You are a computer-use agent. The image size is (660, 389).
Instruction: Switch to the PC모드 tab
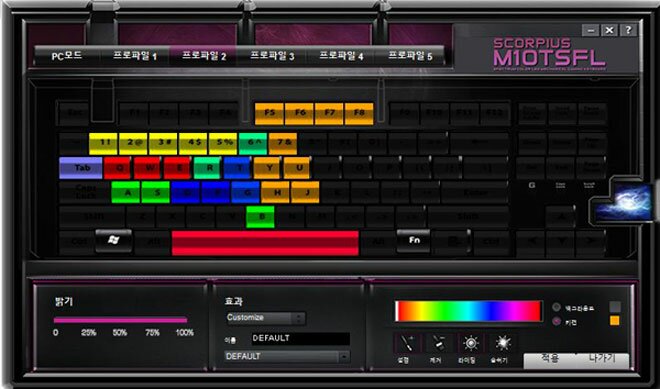67,56
